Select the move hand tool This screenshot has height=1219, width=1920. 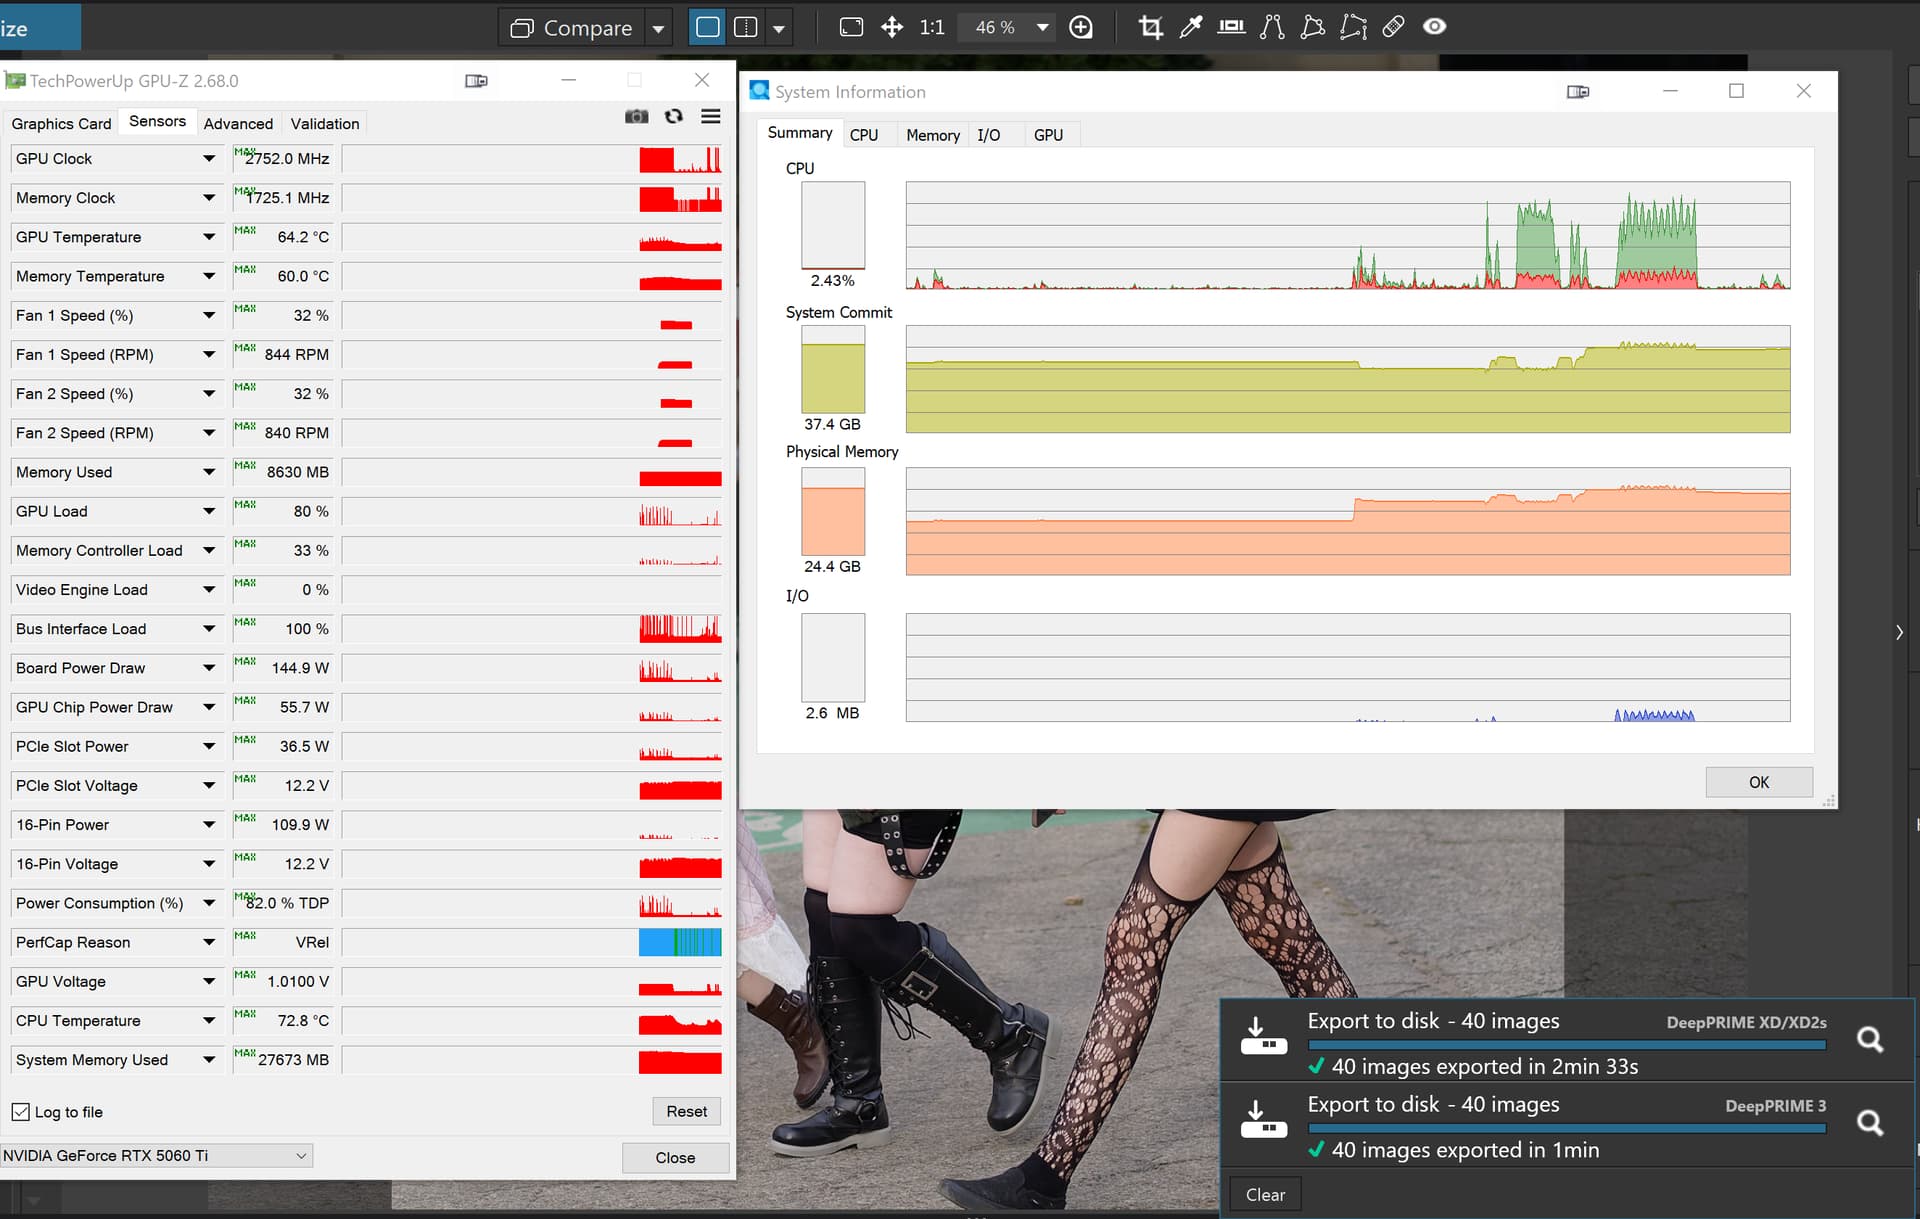(x=892, y=27)
